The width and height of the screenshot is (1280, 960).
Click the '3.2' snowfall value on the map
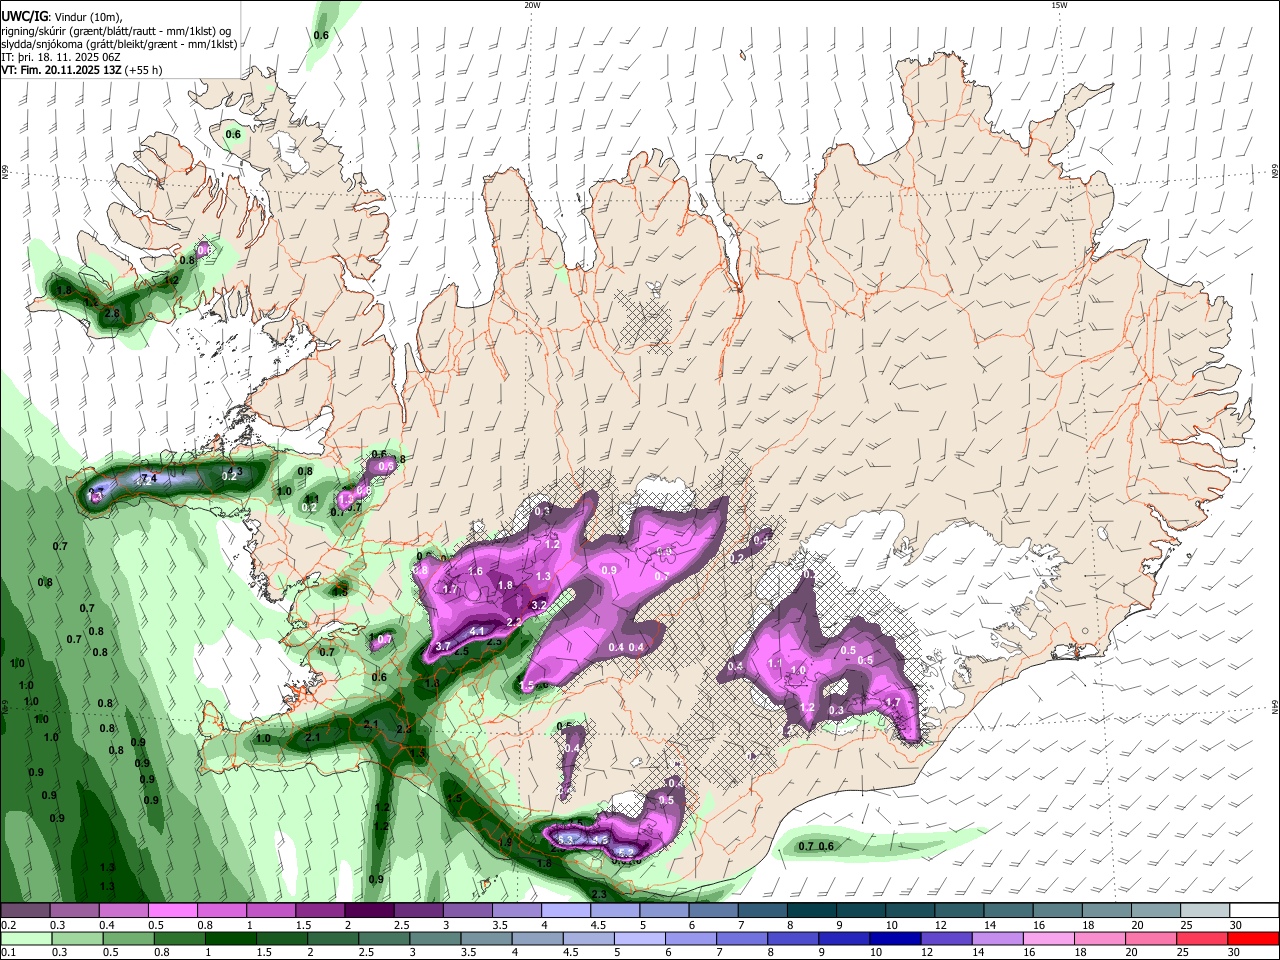click(538, 605)
